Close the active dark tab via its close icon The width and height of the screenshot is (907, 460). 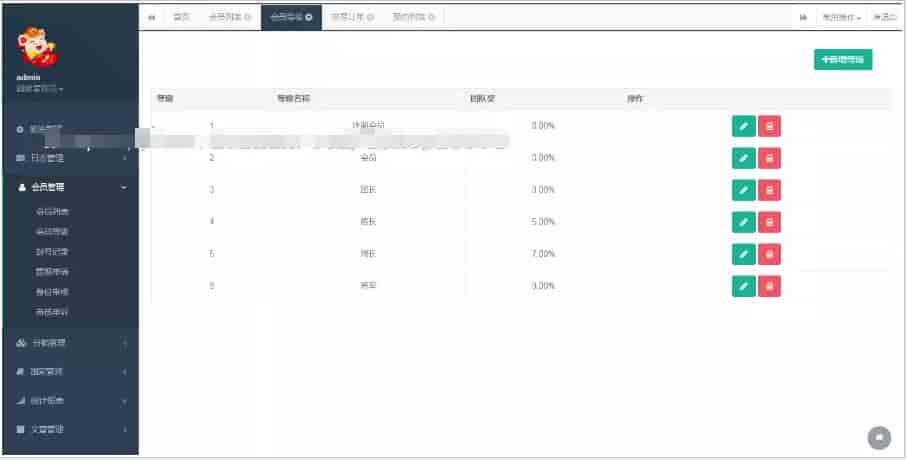(309, 17)
